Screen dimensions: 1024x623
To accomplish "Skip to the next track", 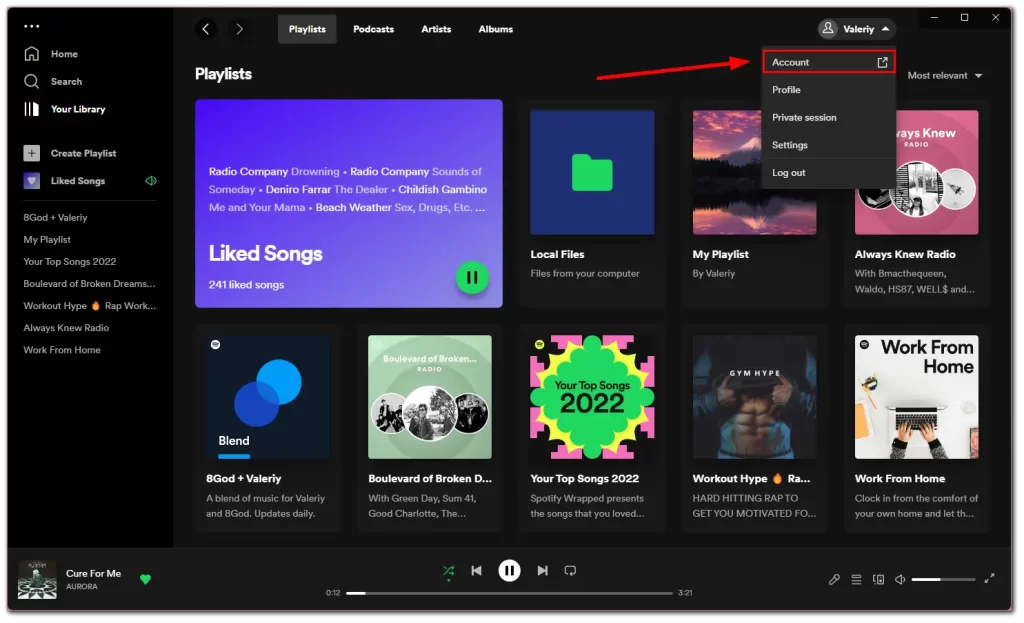I will pyautogui.click(x=543, y=571).
